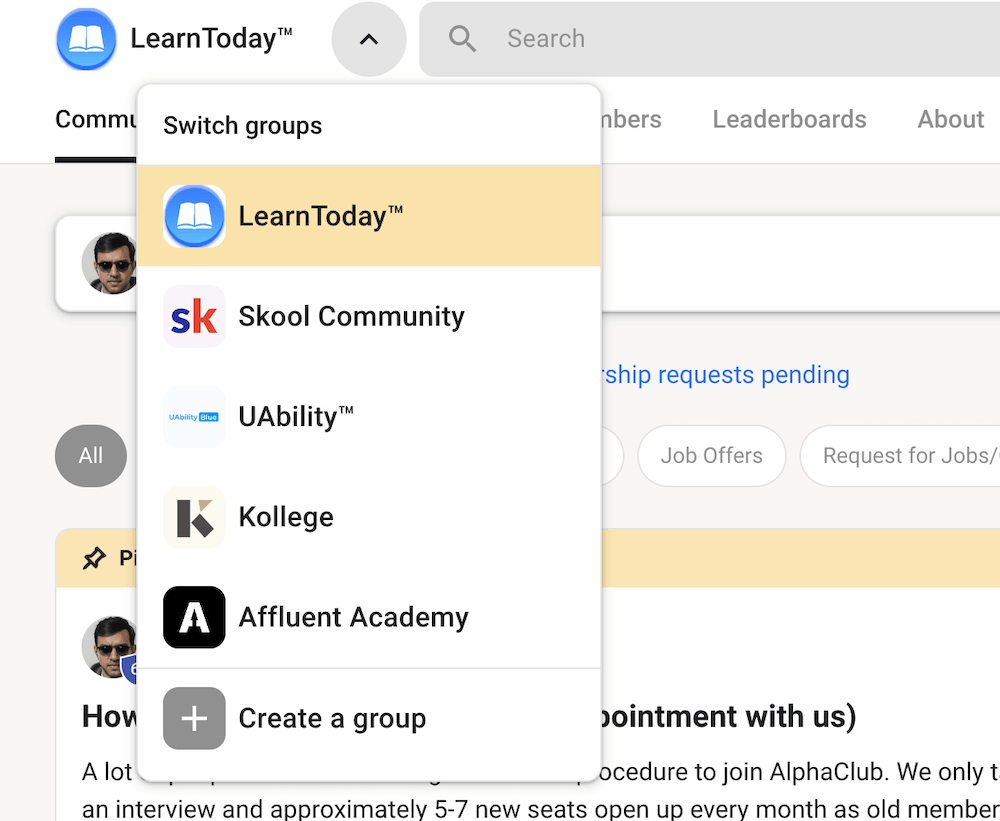Open the Leaderboards tab
Screen dimensions: 1000x821
[x=789, y=119]
